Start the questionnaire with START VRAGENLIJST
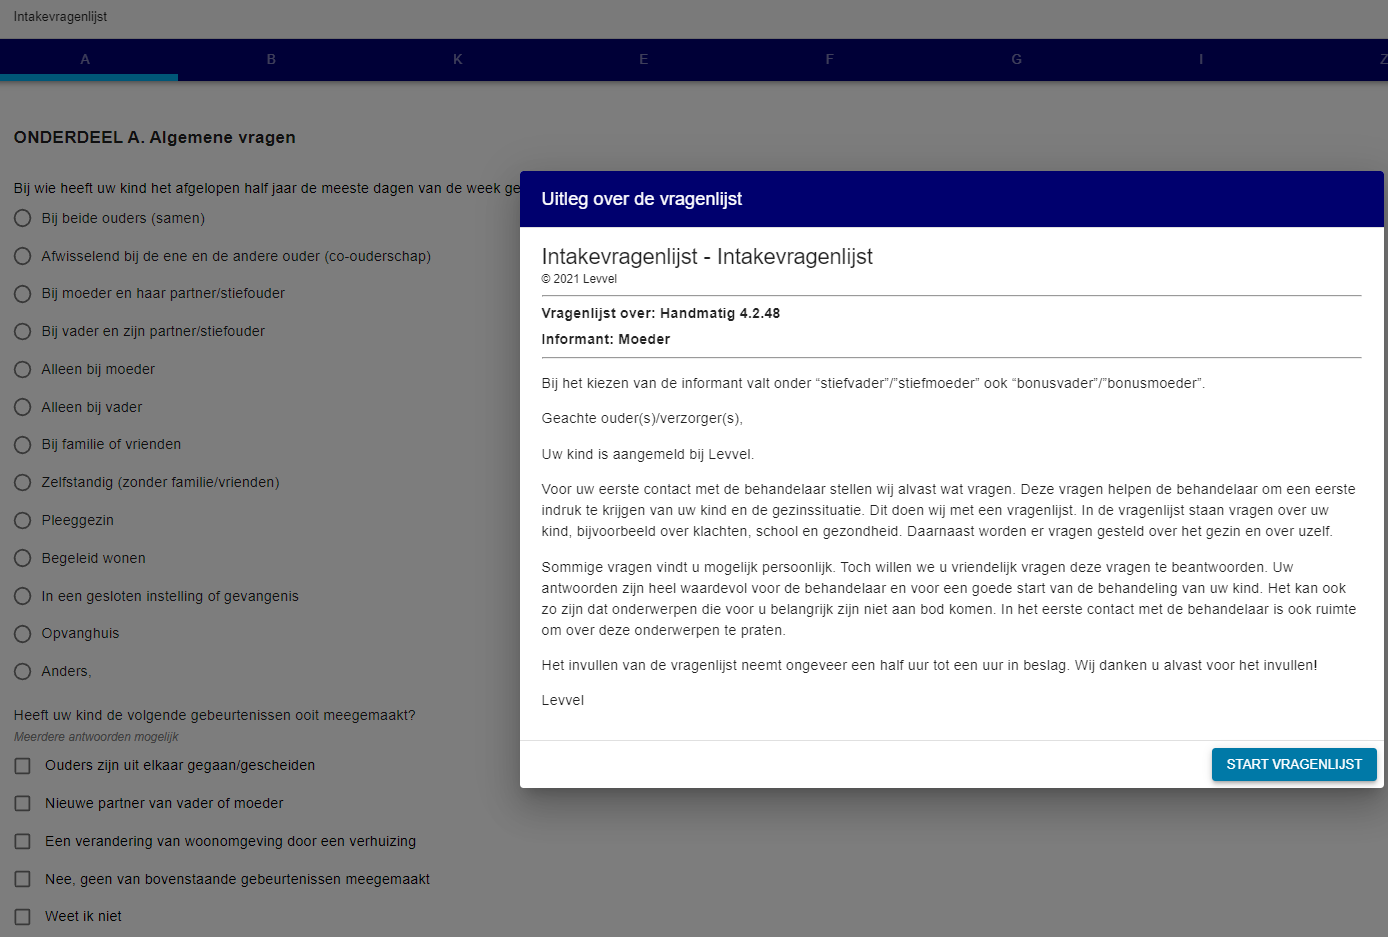This screenshot has height=937, width=1388. tap(1294, 764)
